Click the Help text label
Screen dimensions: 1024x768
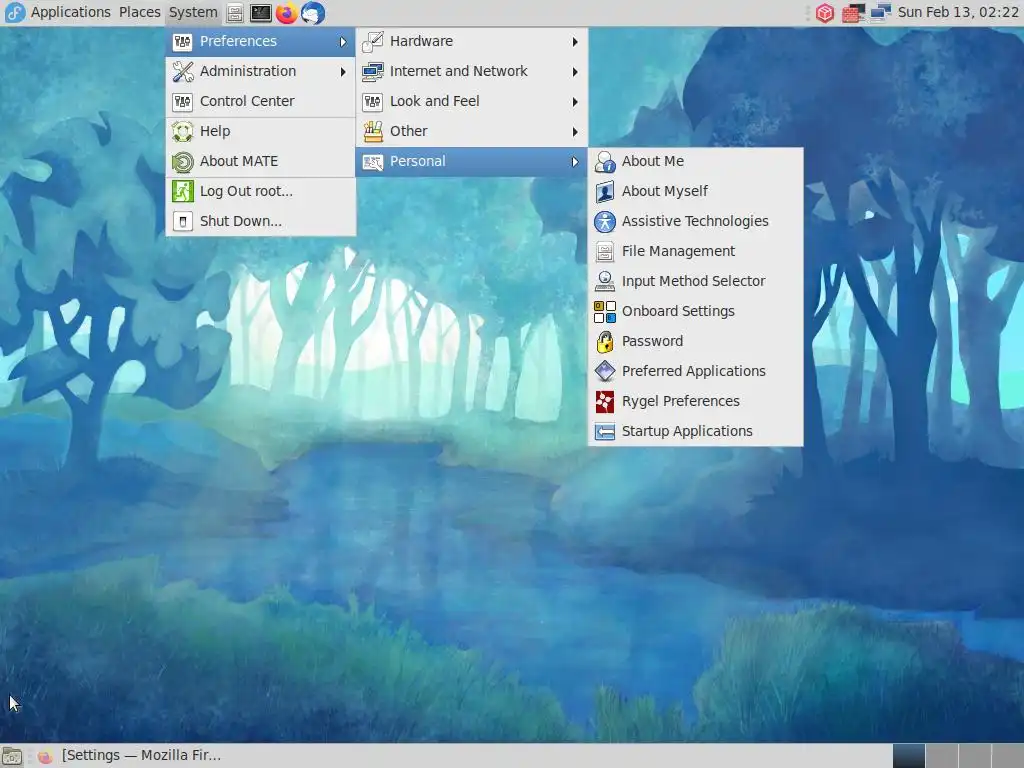coord(215,131)
